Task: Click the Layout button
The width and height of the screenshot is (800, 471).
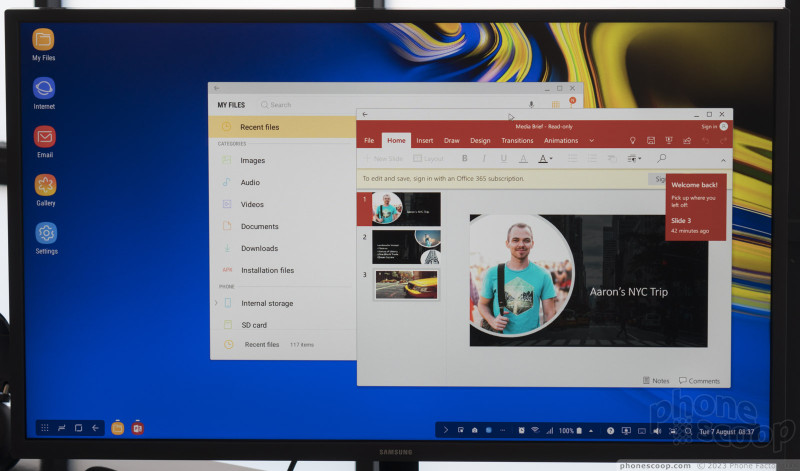Action: point(428,159)
